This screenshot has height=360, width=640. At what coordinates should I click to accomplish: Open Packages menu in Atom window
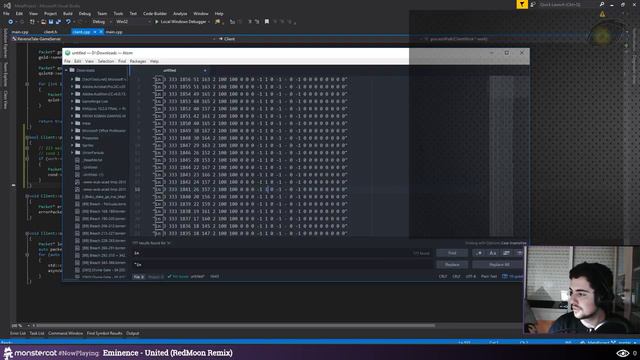[x=138, y=61]
